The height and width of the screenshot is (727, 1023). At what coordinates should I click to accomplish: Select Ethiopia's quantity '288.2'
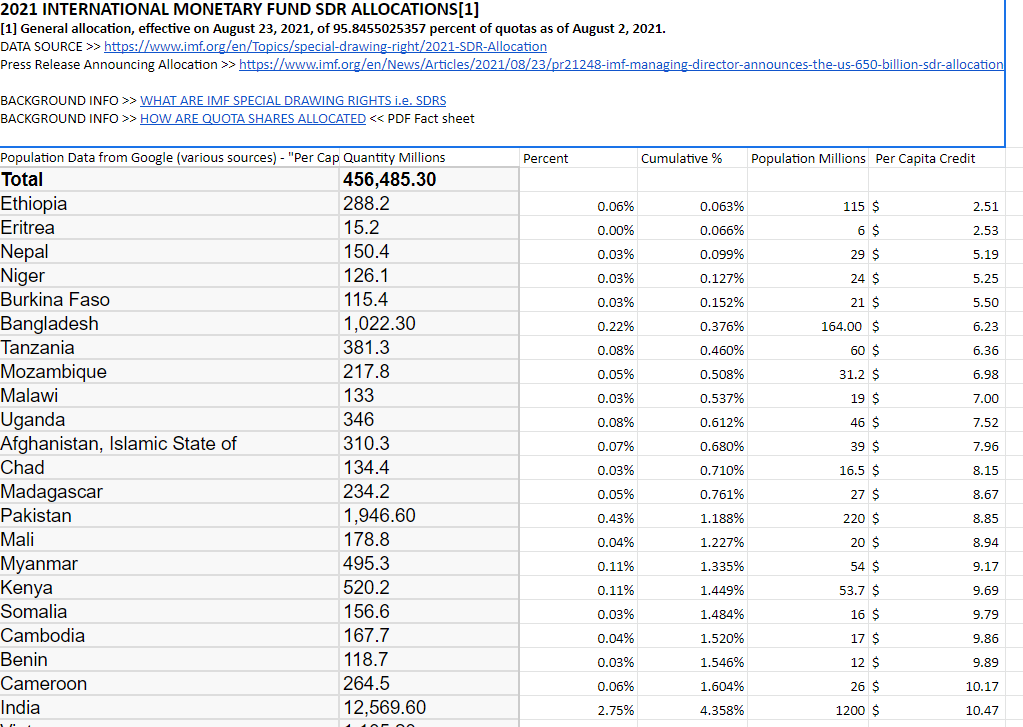429,204
